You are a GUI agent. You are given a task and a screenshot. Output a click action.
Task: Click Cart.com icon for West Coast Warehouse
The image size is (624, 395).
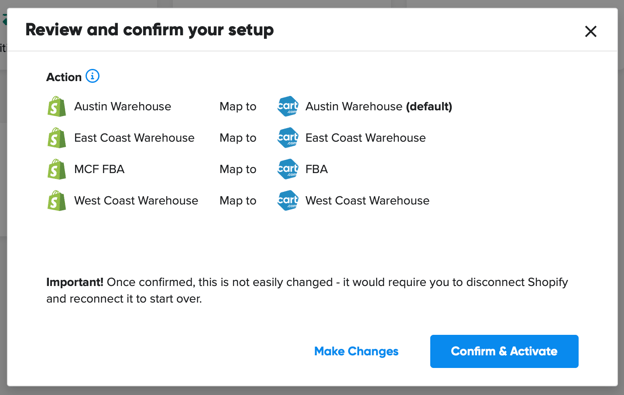click(288, 200)
